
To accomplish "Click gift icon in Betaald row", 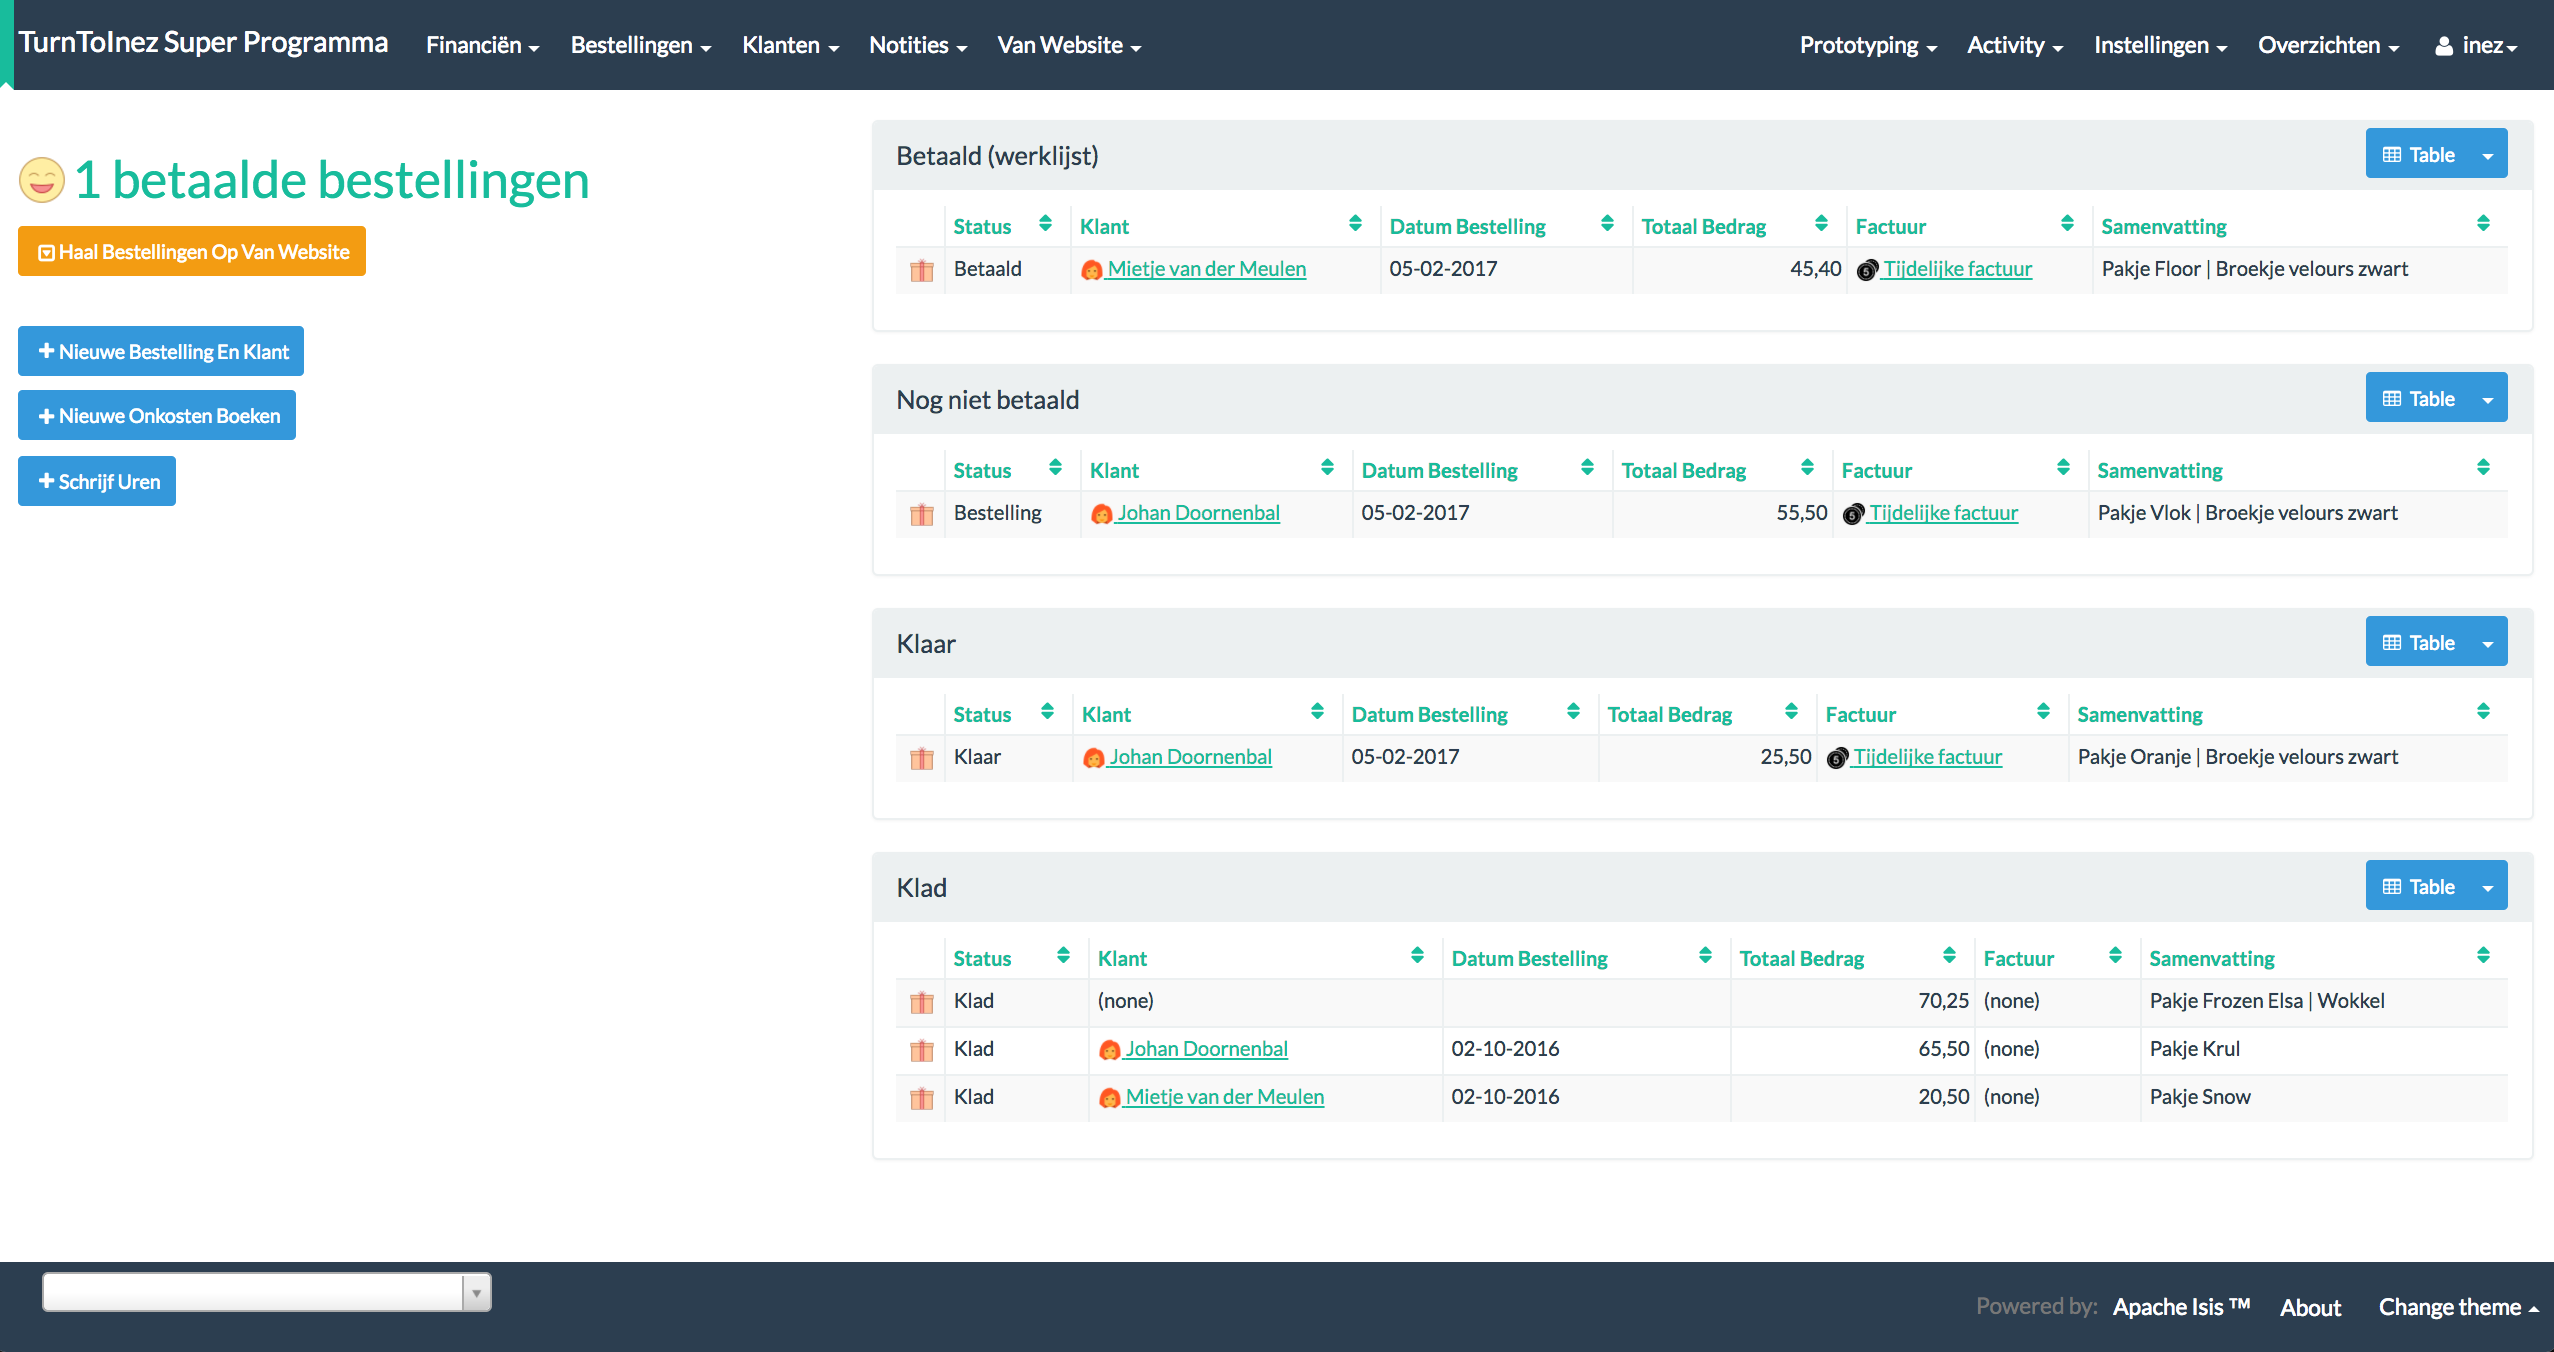I will [x=921, y=270].
